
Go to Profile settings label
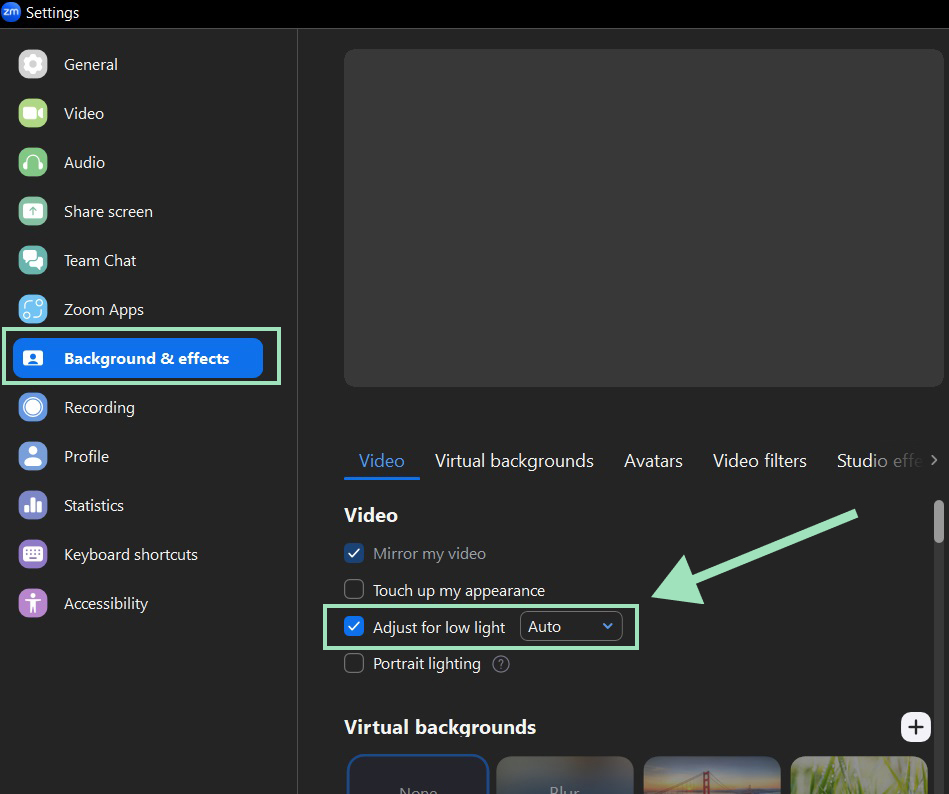(87, 457)
